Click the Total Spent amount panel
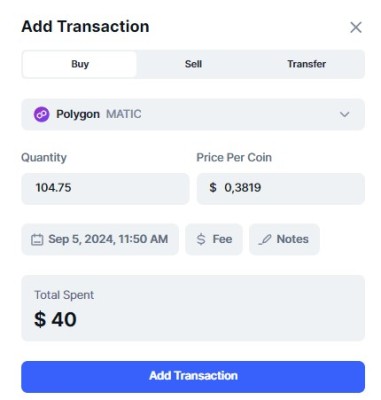The image size is (381, 400). click(x=193, y=308)
